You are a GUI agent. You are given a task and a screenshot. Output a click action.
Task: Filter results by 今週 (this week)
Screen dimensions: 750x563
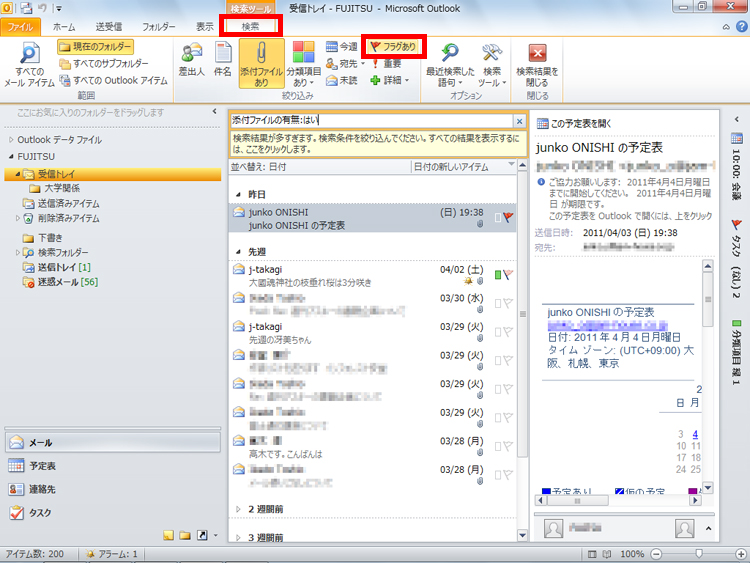[342, 46]
